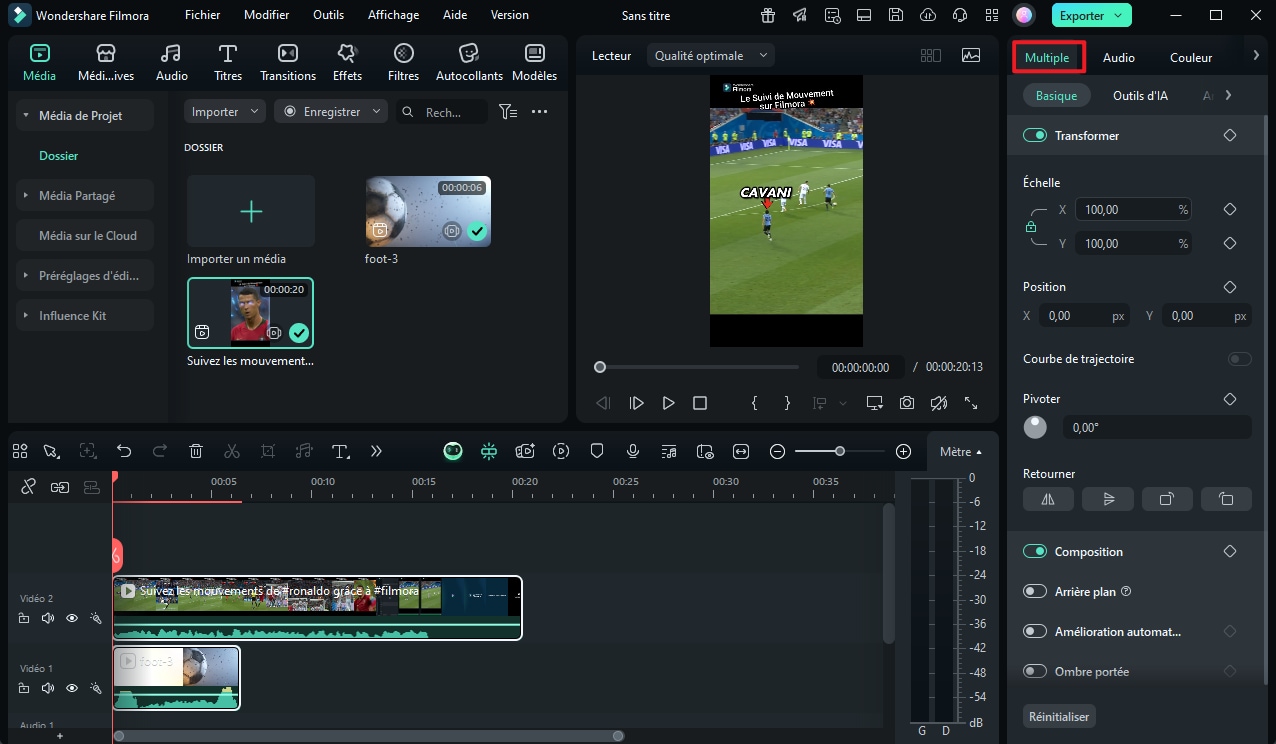Click the delete trash icon in timeline toolbar
Viewport: 1276px width, 744px height.
pos(196,451)
